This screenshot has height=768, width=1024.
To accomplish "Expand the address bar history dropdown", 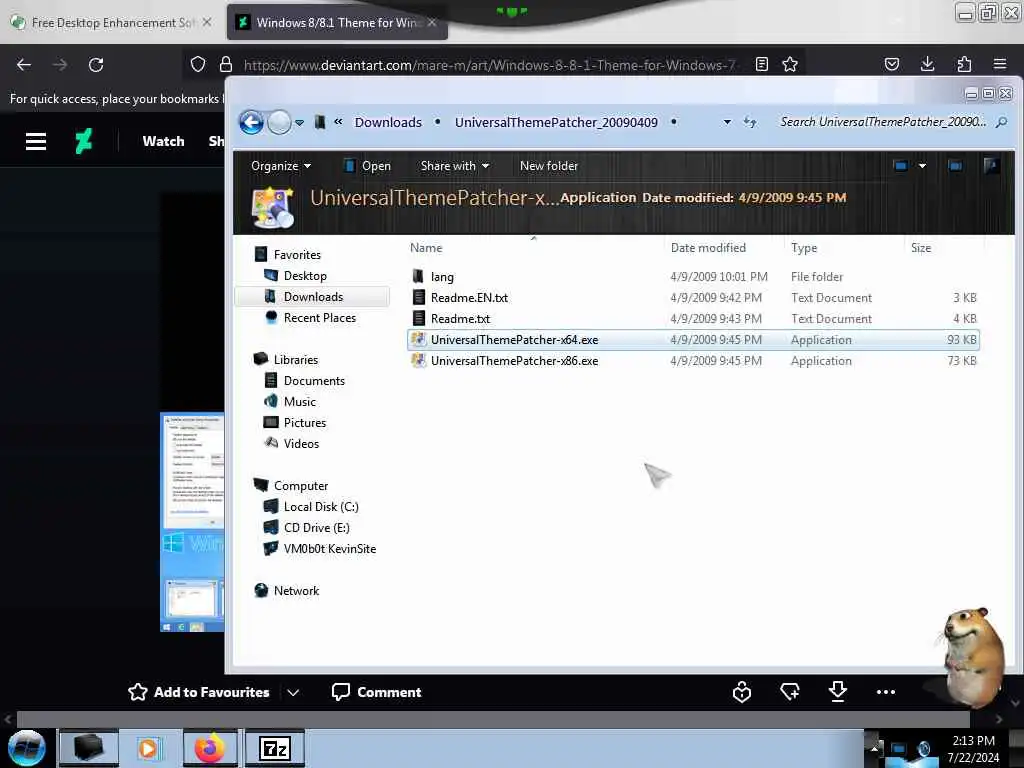I will point(727,122).
